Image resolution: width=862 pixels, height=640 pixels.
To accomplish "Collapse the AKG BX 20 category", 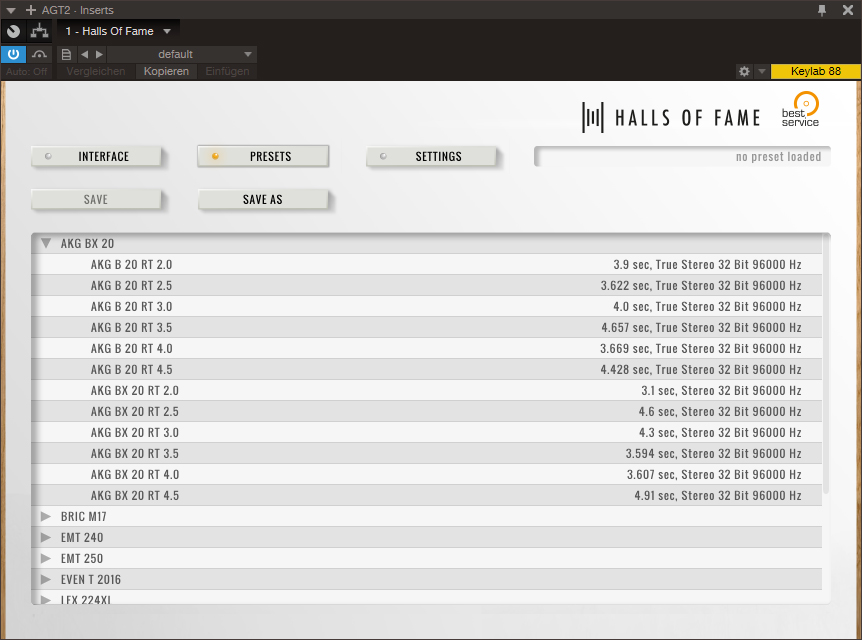I will click(46, 243).
